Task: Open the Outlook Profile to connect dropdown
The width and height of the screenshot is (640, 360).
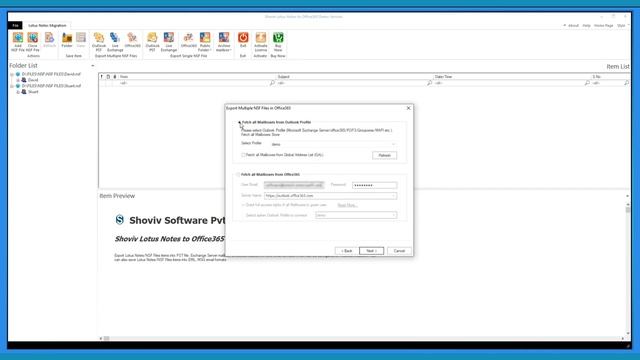Action: tap(356, 215)
